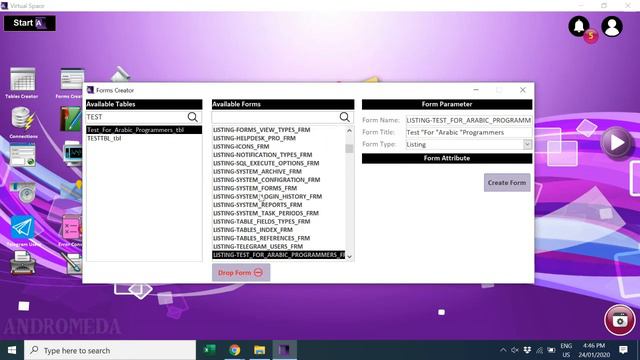The image size is (640, 360).
Task: Click the Form Name input field
Action: pos(469,120)
